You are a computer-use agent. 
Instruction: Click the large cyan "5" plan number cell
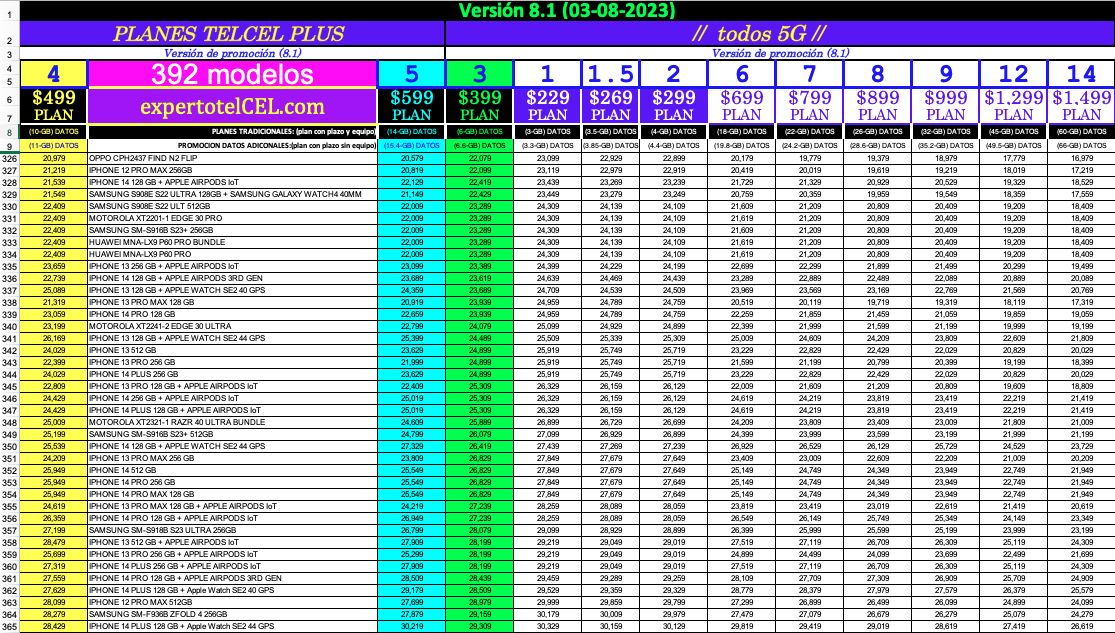(411, 74)
